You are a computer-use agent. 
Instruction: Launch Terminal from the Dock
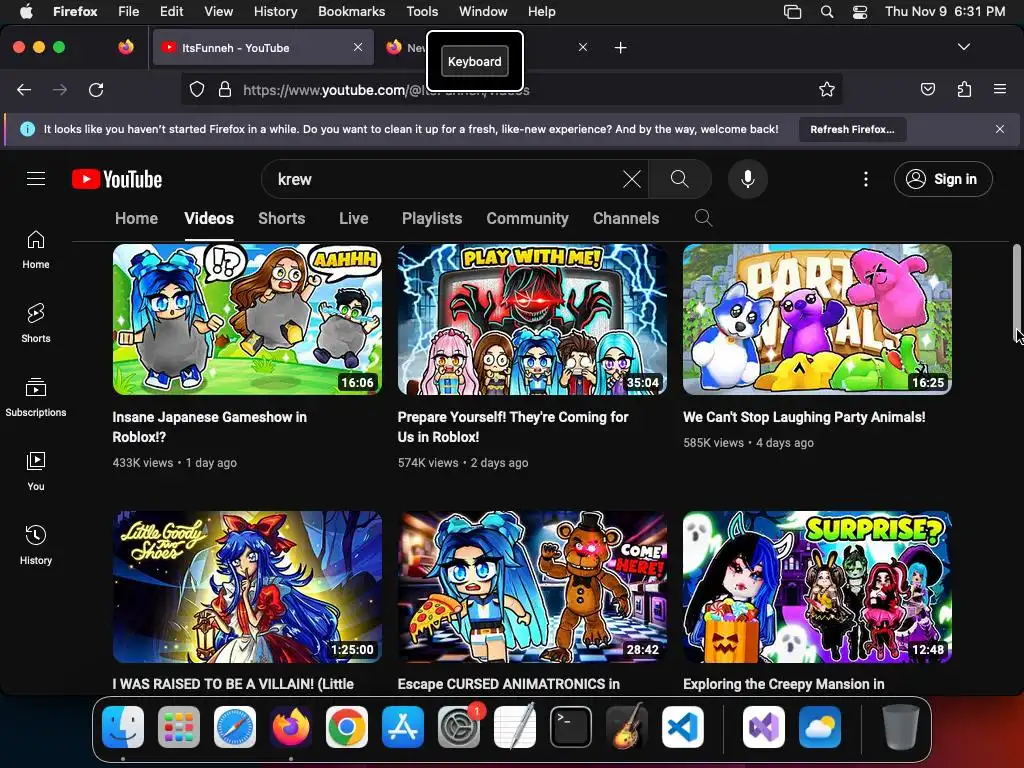coord(571,726)
